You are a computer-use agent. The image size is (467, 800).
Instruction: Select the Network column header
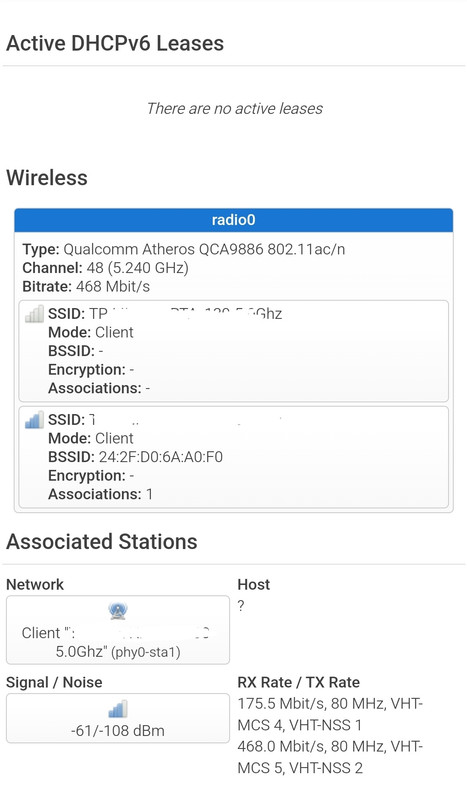tap(35, 584)
